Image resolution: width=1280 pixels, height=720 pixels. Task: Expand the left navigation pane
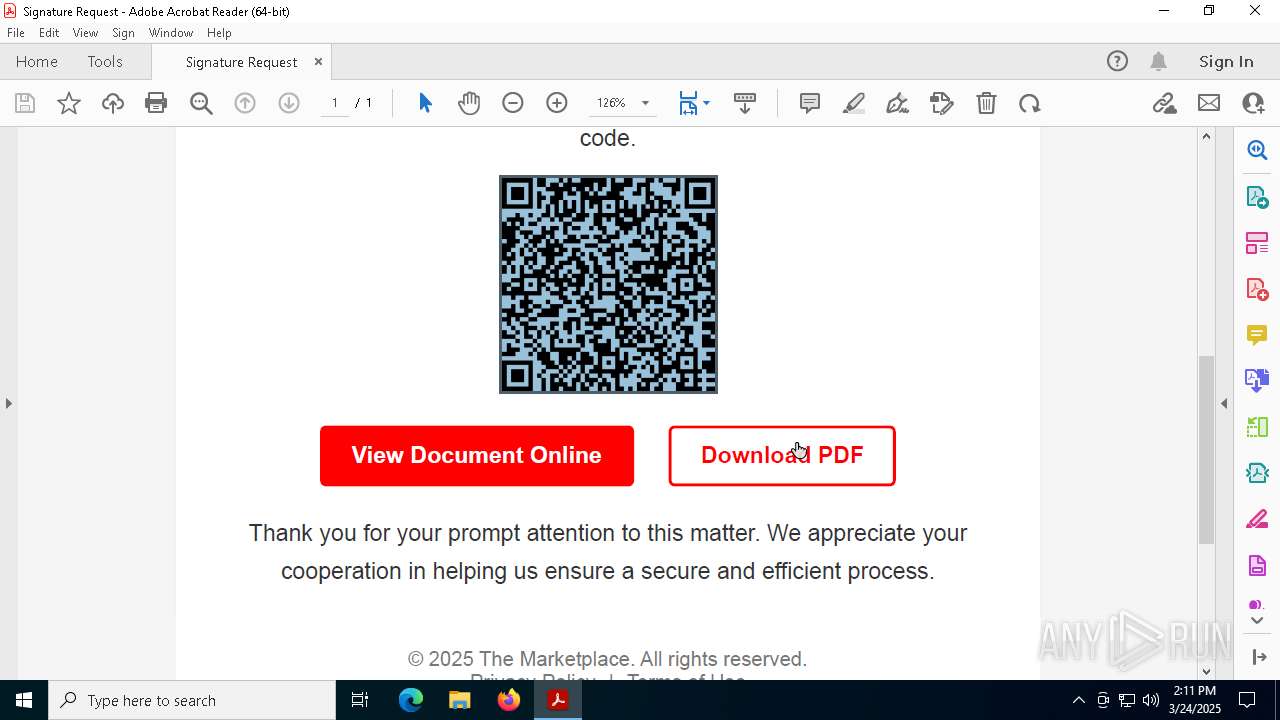click(x=8, y=403)
